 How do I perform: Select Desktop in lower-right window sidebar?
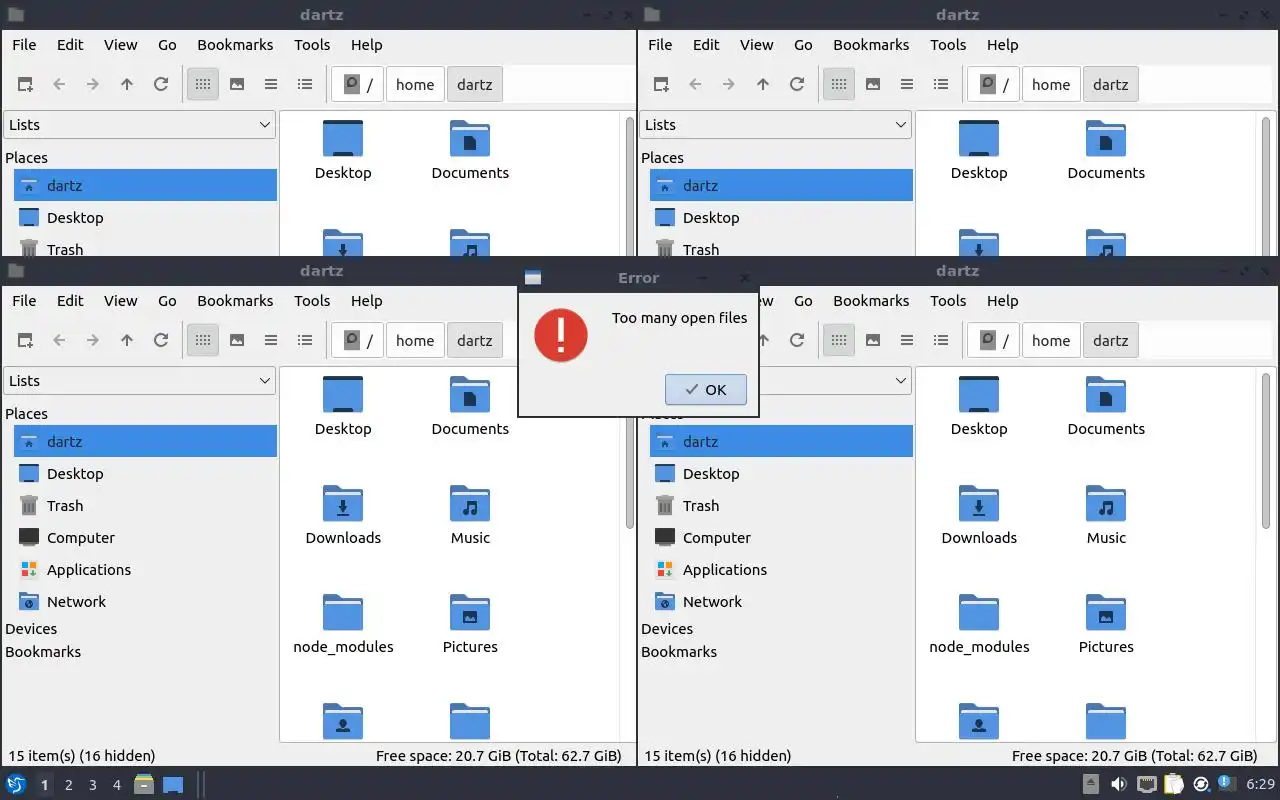click(781, 474)
